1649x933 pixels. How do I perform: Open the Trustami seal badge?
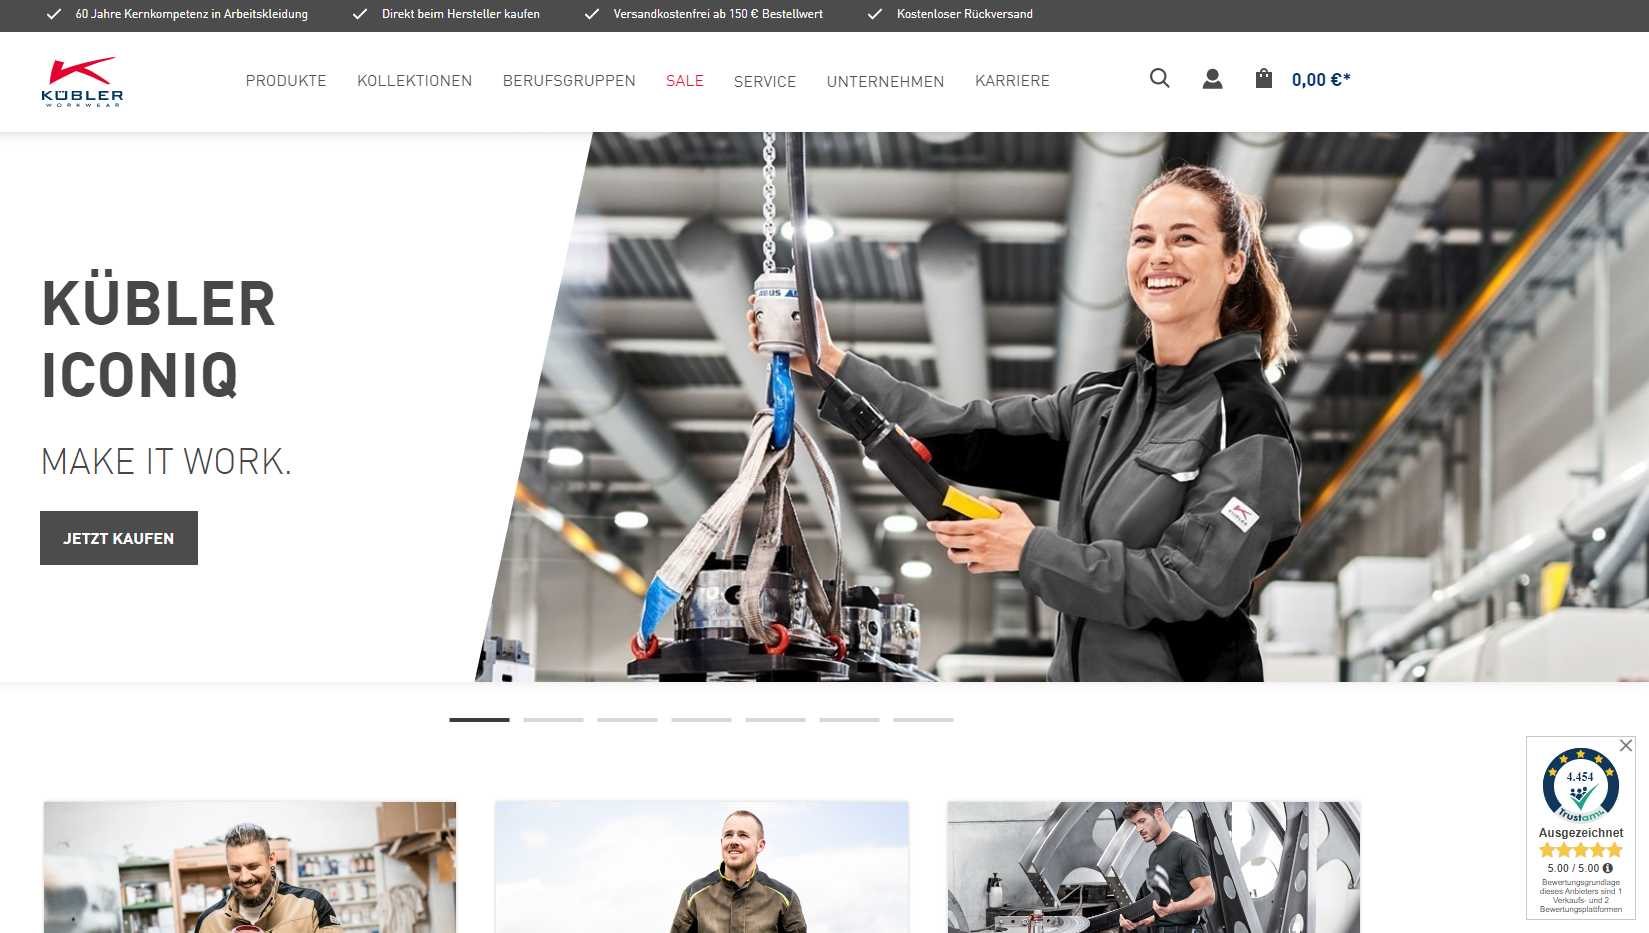click(1580, 785)
